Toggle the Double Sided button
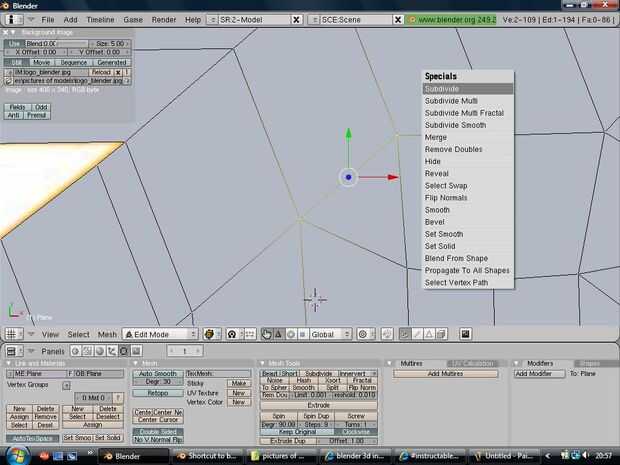The height and width of the screenshot is (465, 620). [x=157, y=432]
